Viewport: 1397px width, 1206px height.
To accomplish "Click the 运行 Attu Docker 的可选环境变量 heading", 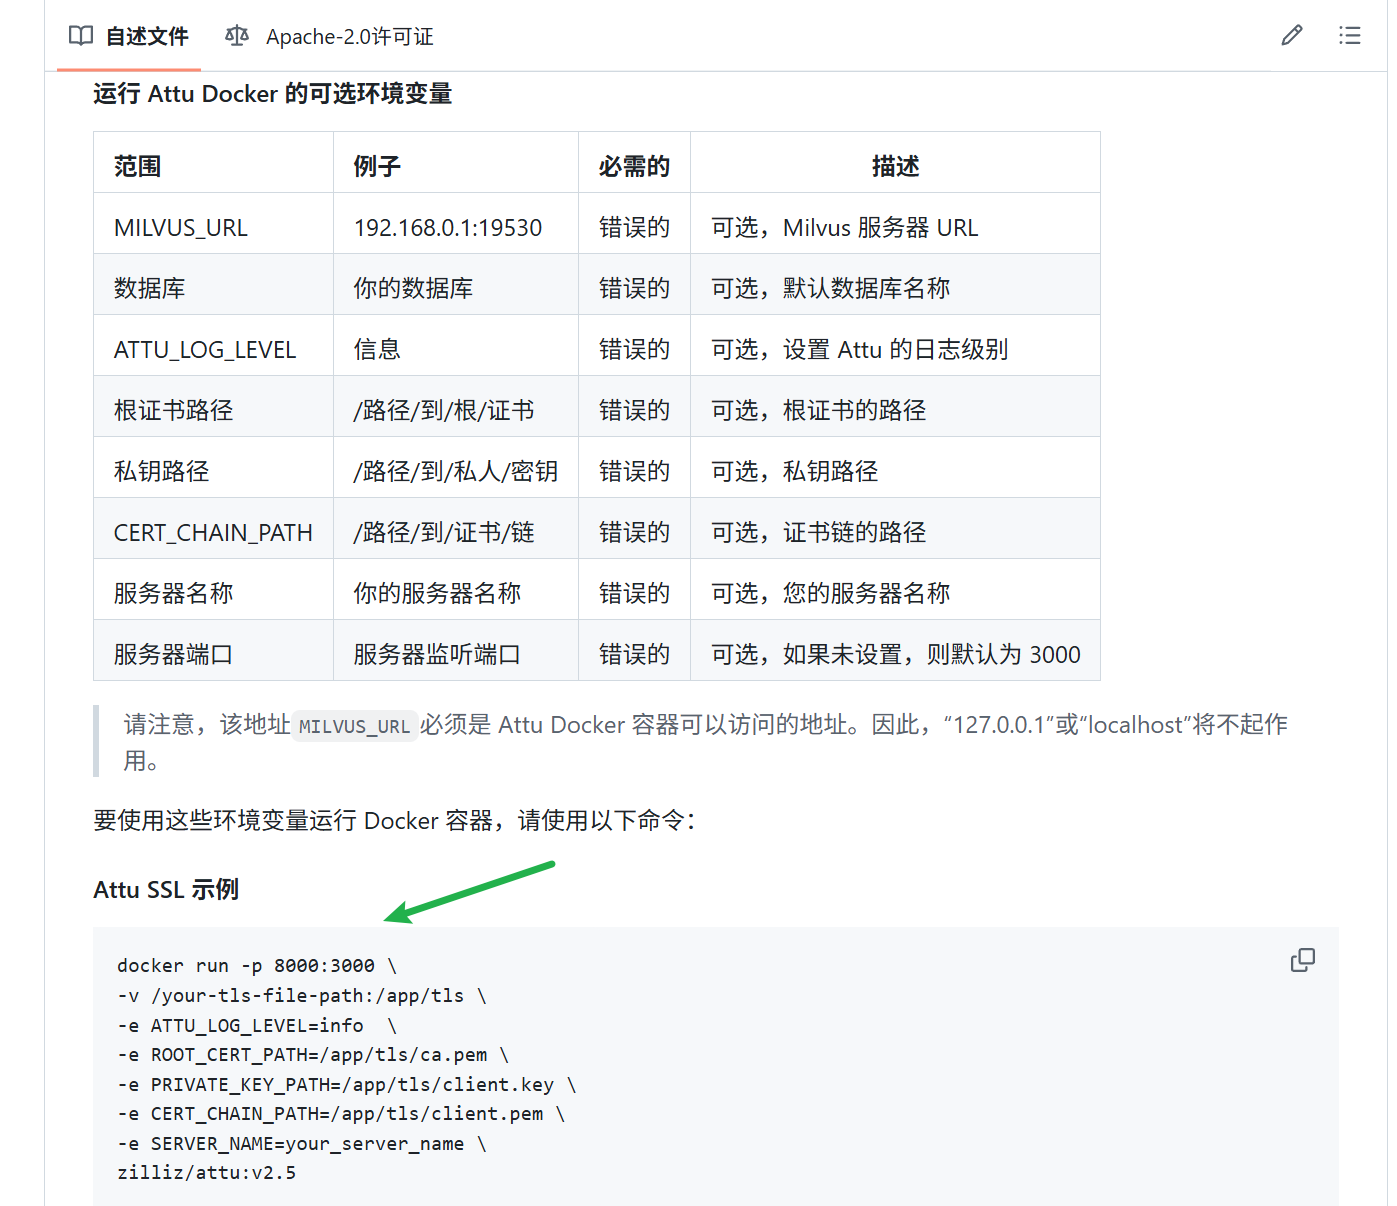I will [272, 93].
